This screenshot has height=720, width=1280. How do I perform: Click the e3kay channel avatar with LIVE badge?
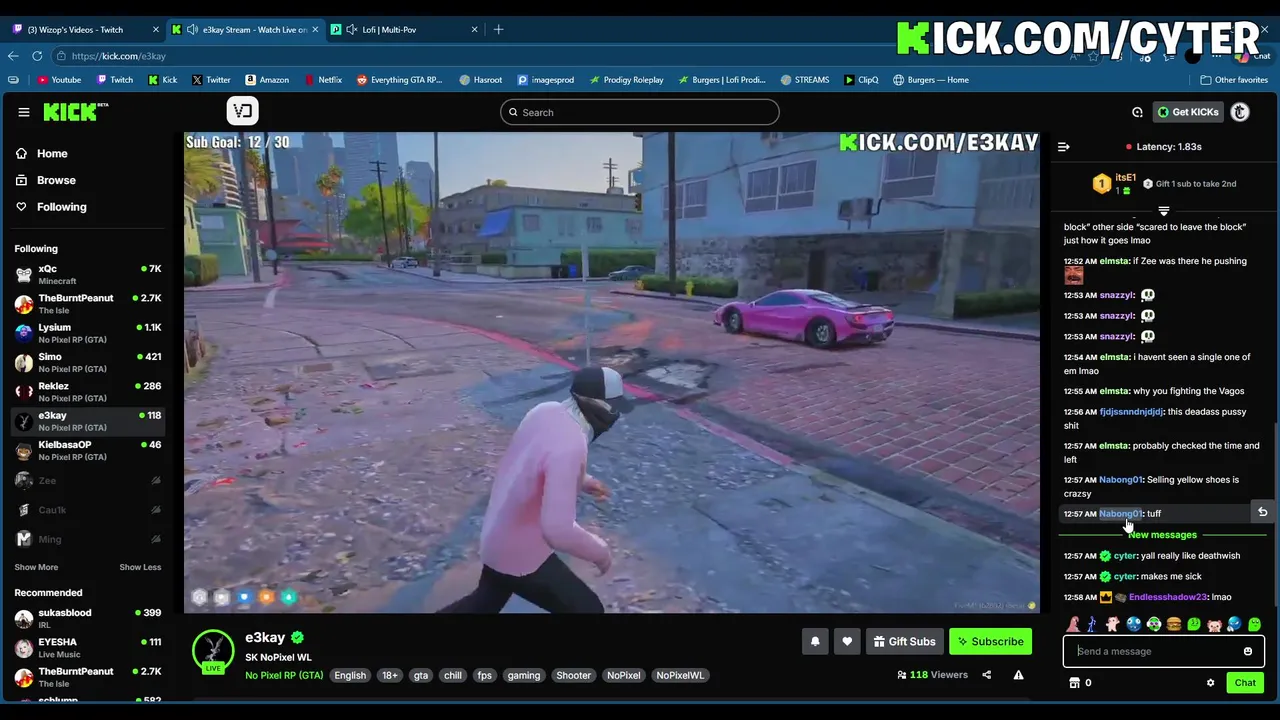(x=213, y=651)
